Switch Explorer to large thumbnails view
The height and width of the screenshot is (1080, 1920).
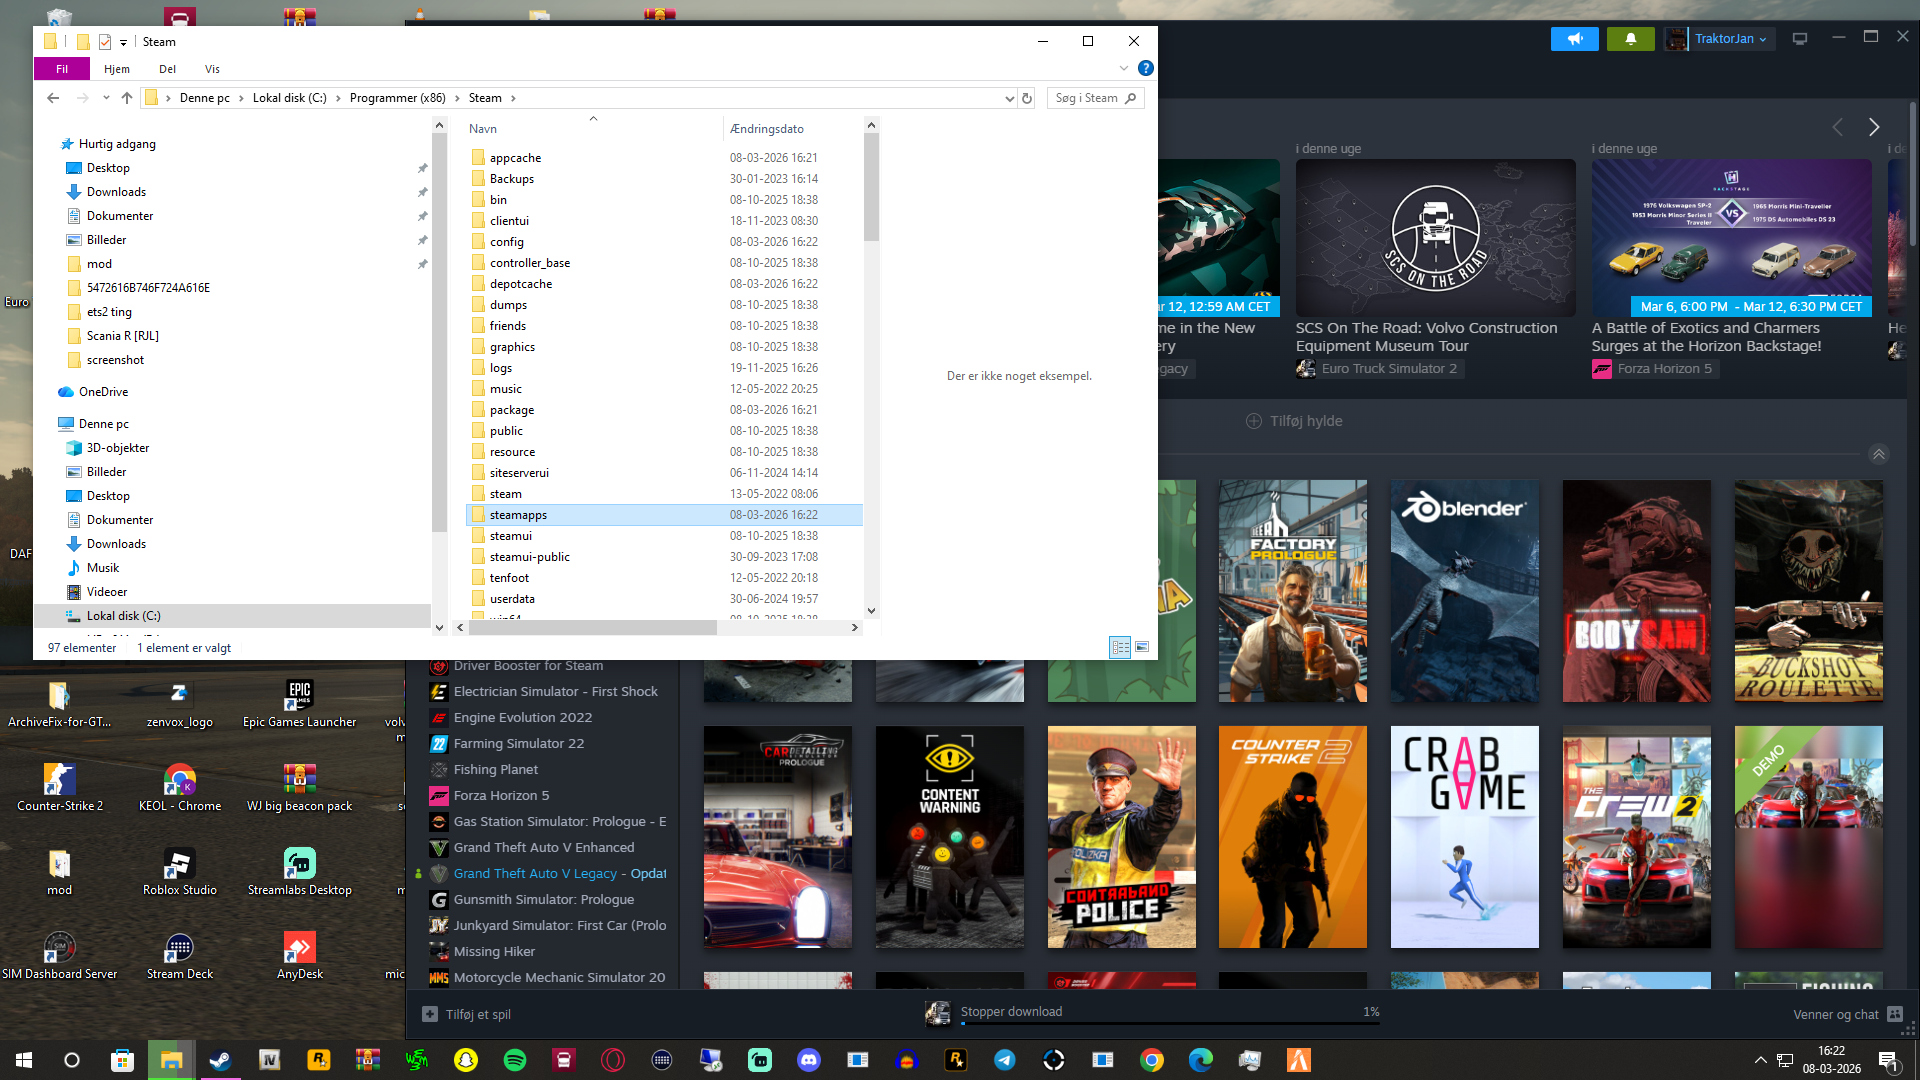coord(1142,647)
